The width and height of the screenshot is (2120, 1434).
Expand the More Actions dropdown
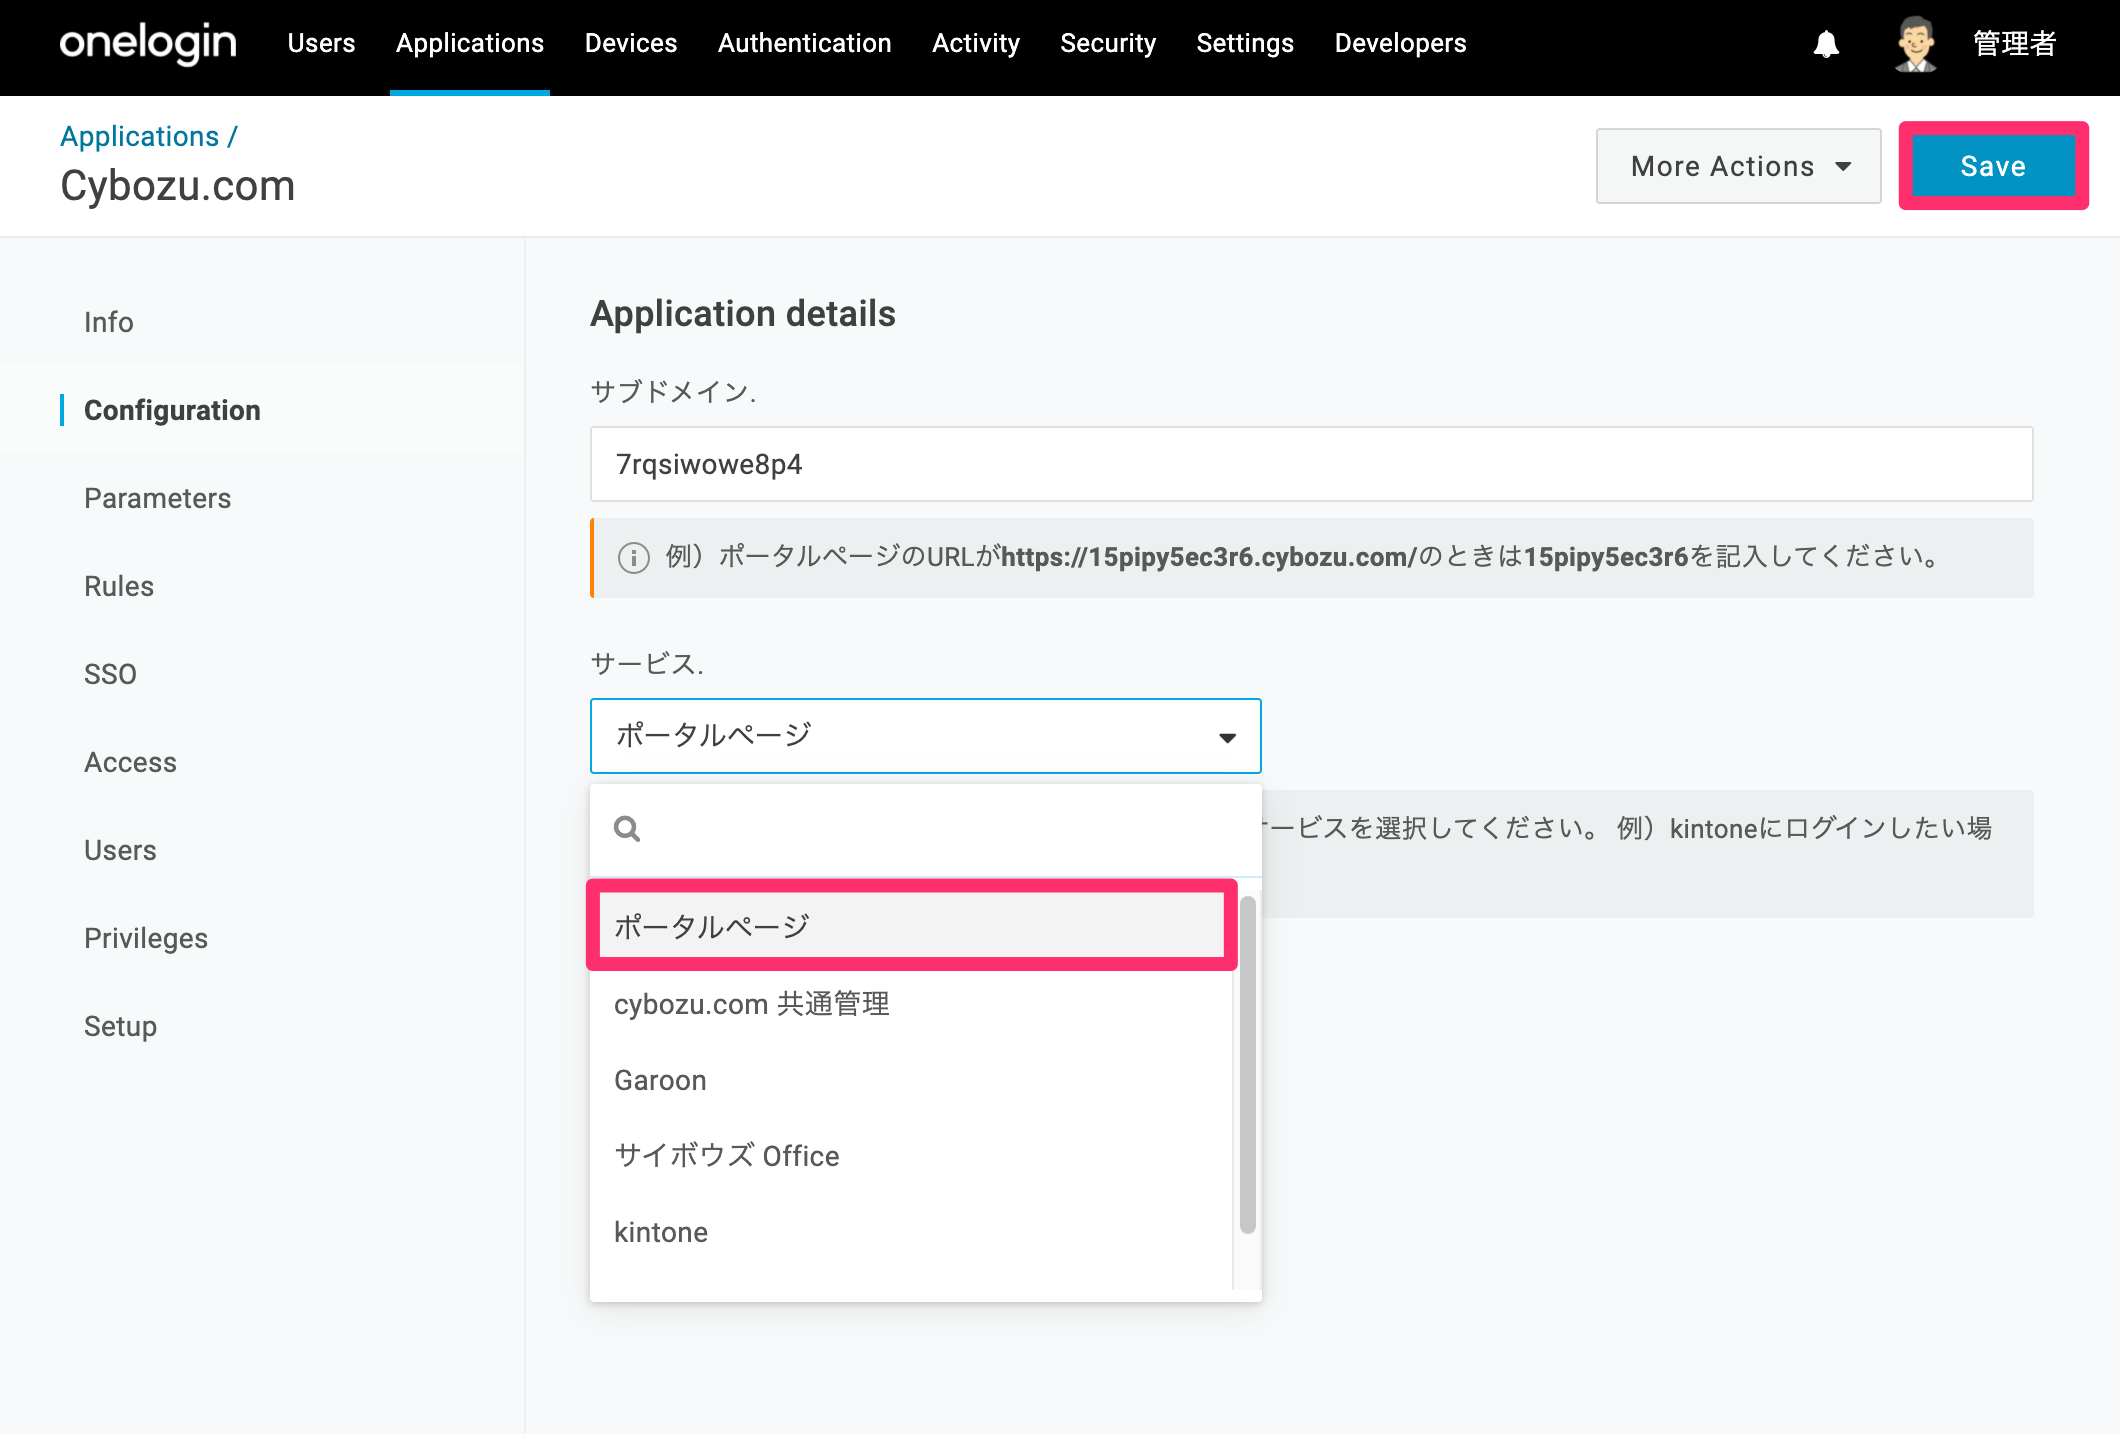(x=1739, y=166)
